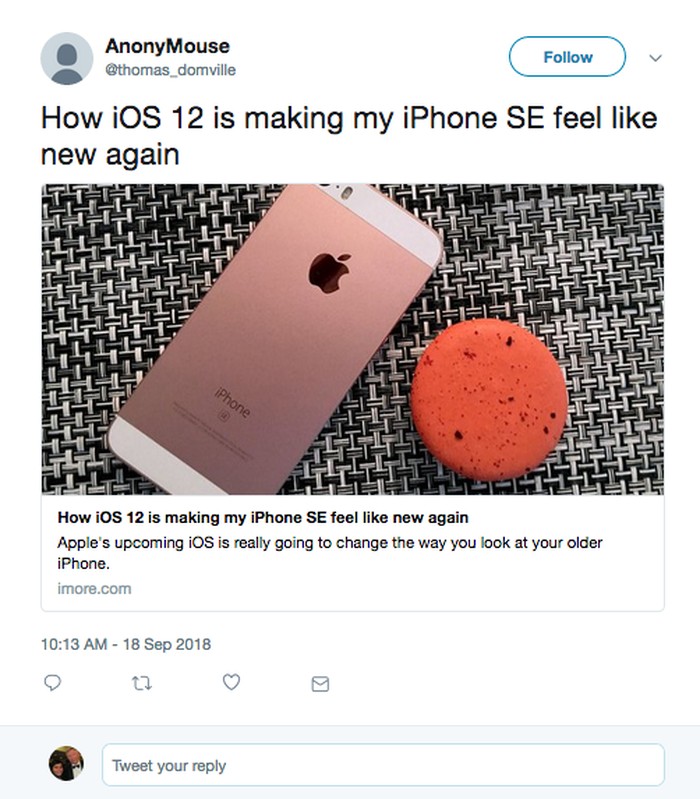Click into the "Tweet your reply" field
Image resolution: width=700 pixels, height=799 pixels.
point(382,766)
